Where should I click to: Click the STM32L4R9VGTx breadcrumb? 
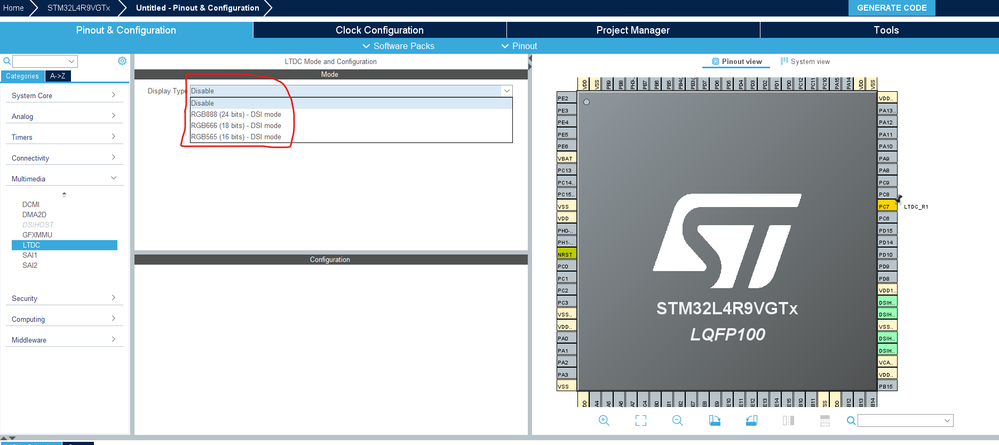click(x=78, y=8)
